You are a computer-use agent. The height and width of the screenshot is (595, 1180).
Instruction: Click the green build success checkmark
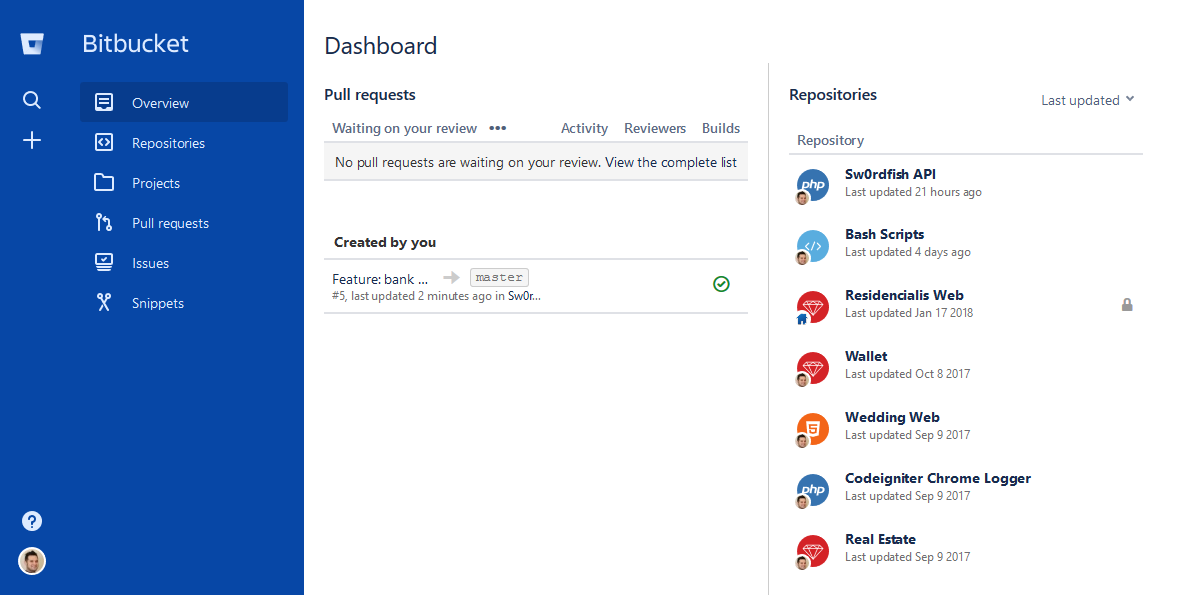pos(721,284)
